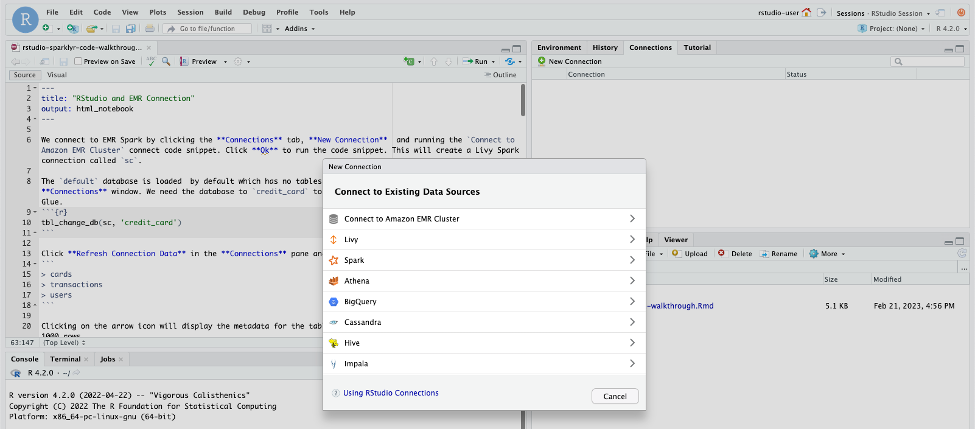Click the spell check ABC icon

click(151, 61)
